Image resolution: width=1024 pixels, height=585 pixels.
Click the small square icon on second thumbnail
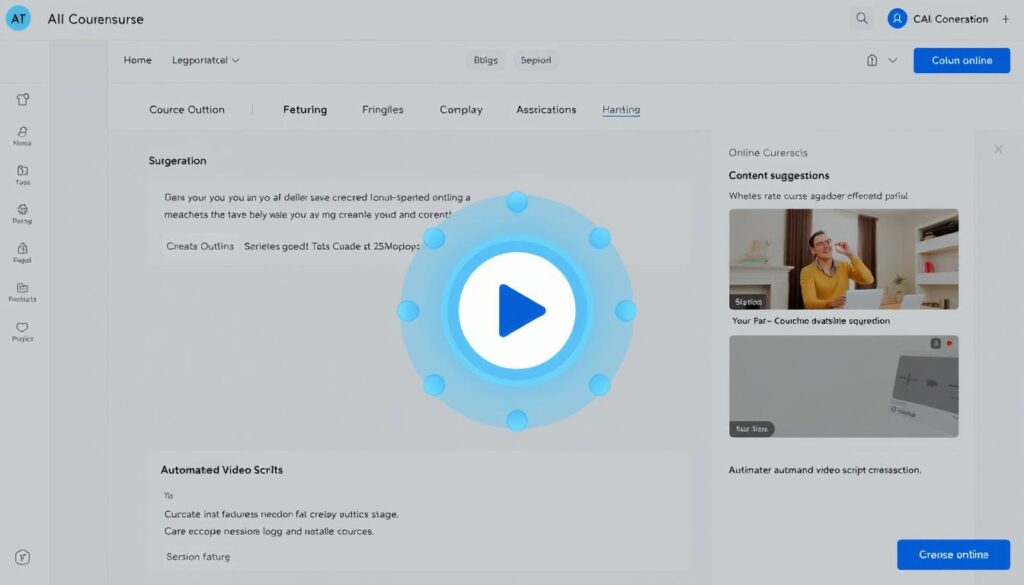[x=935, y=343]
